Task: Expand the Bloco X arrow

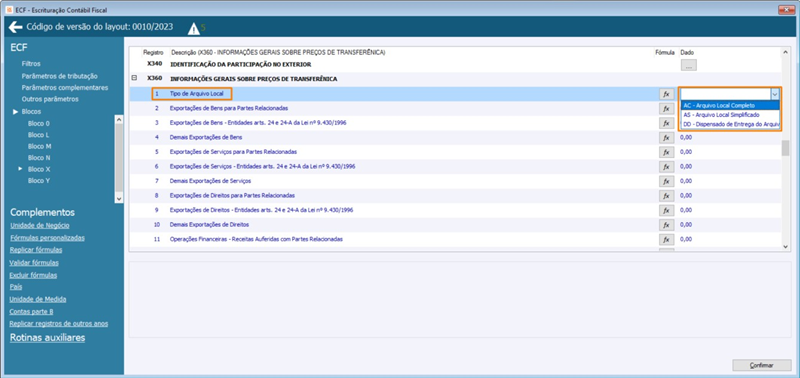Action: [x=21, y=168]
